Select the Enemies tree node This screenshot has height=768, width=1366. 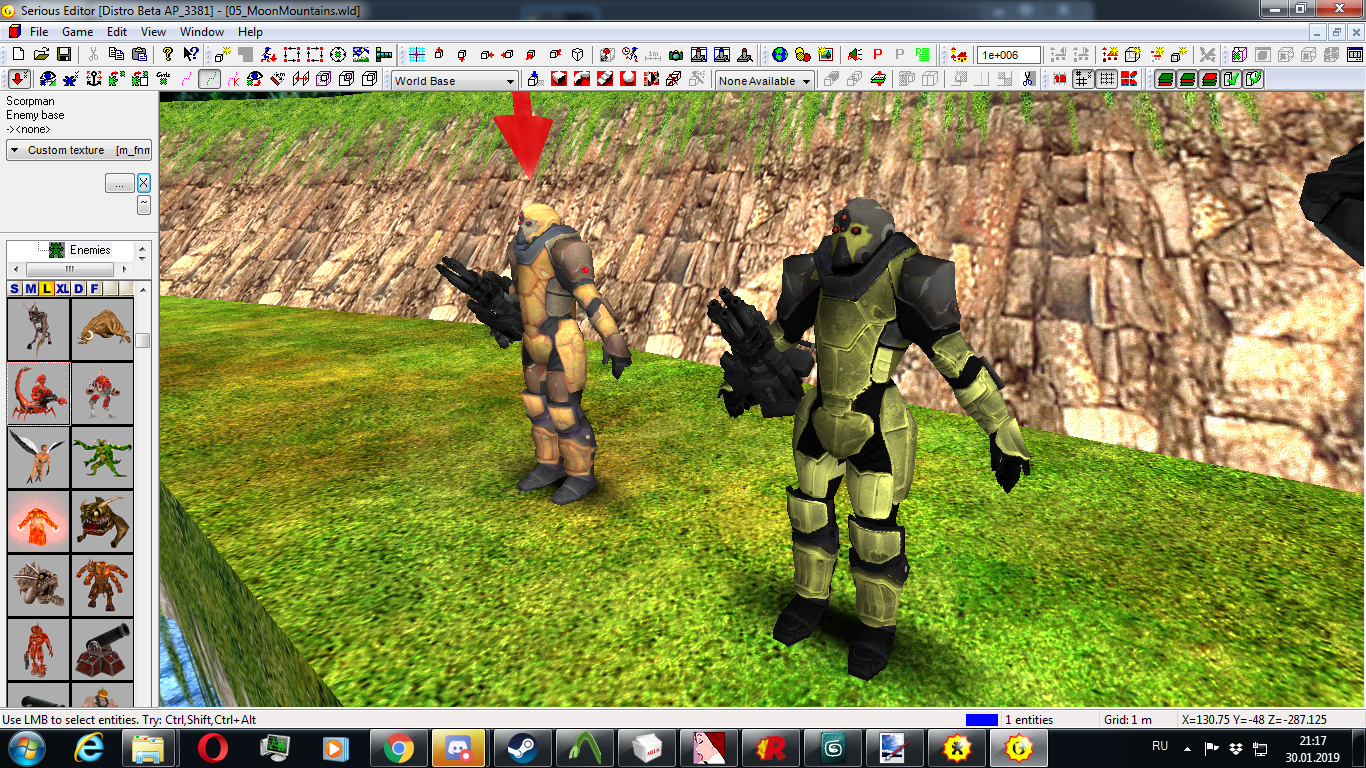pos(89,250)
